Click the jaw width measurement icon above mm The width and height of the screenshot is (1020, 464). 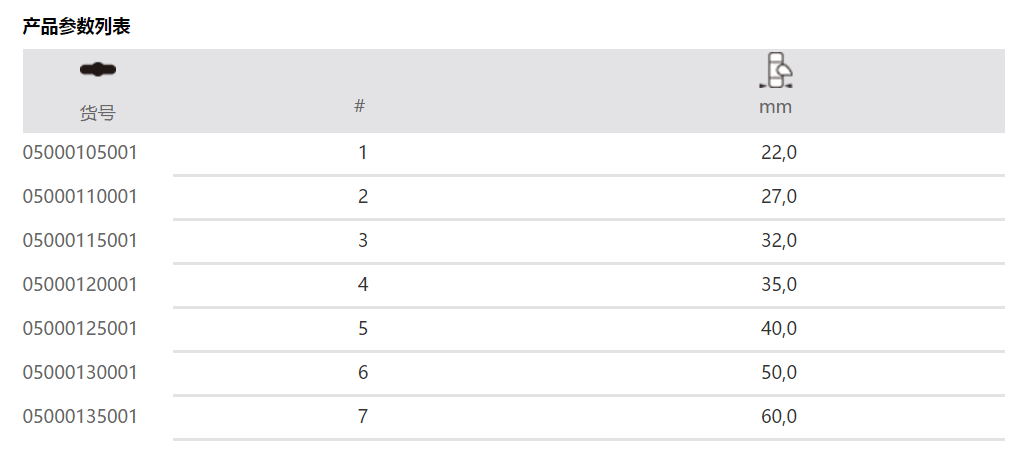coord(776,71)
